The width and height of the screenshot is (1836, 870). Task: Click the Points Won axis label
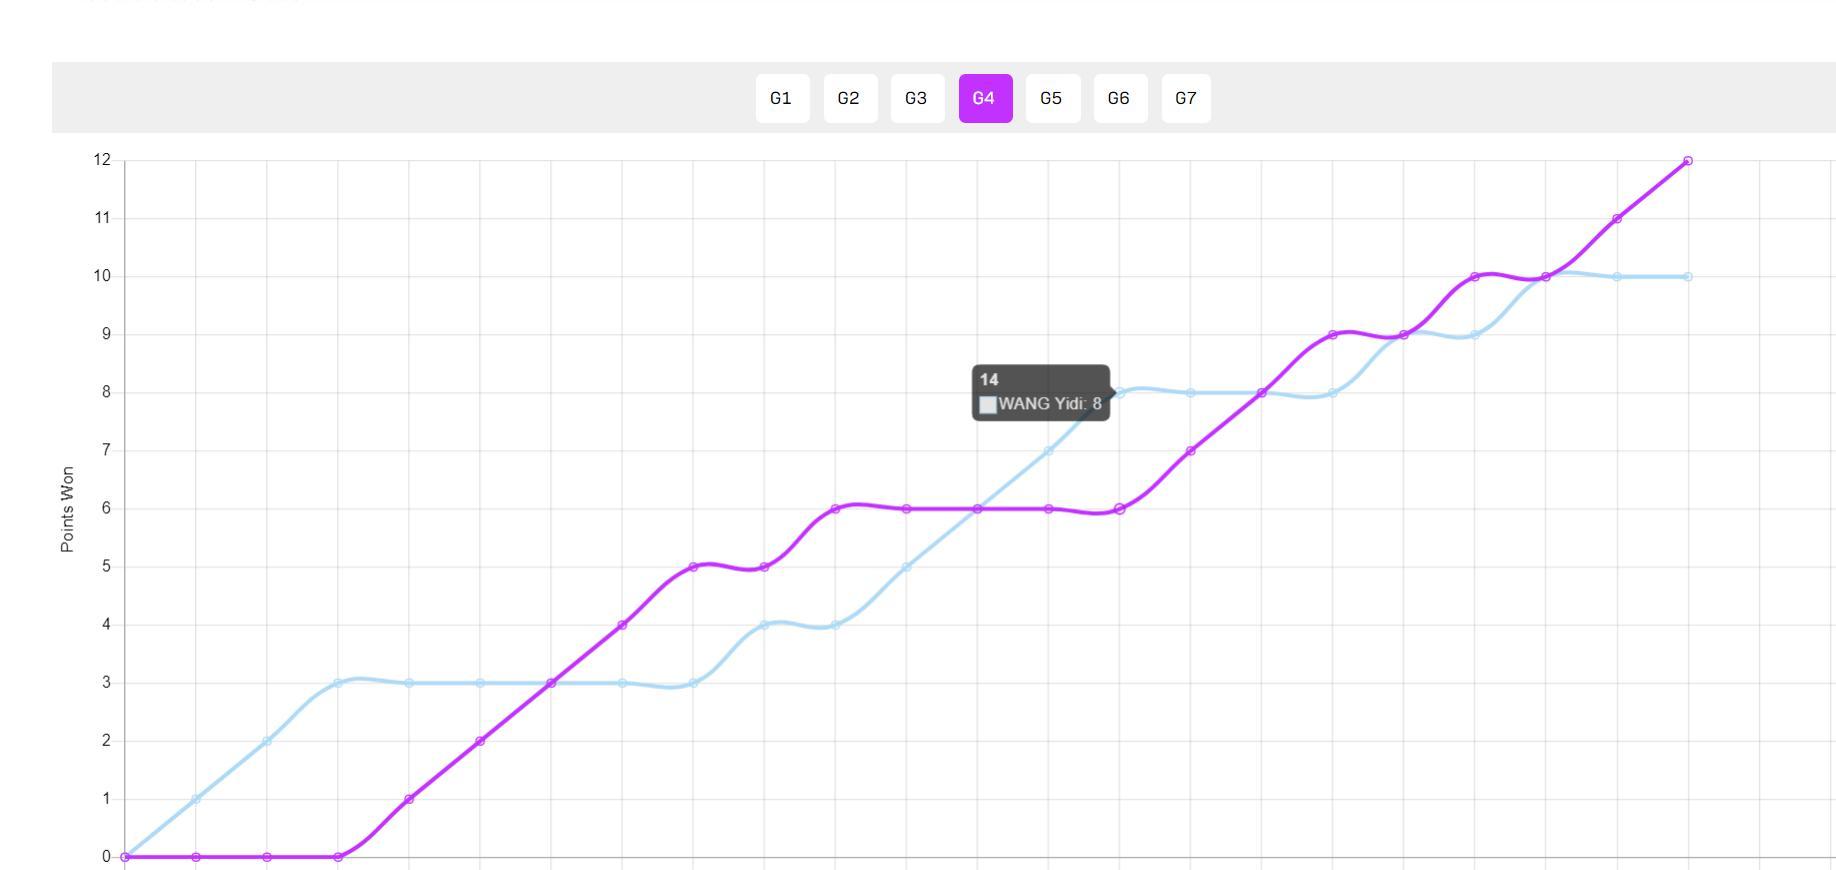(x=68, y=509)
